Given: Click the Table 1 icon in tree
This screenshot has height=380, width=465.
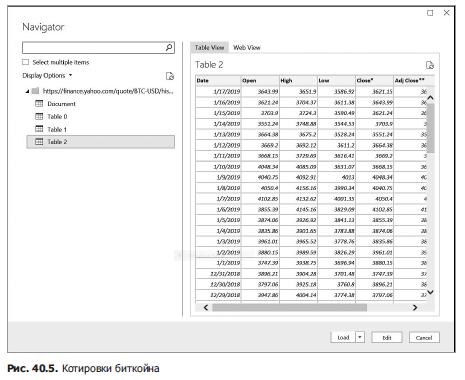Looking at the screenshot, I should tap(39, 129).
